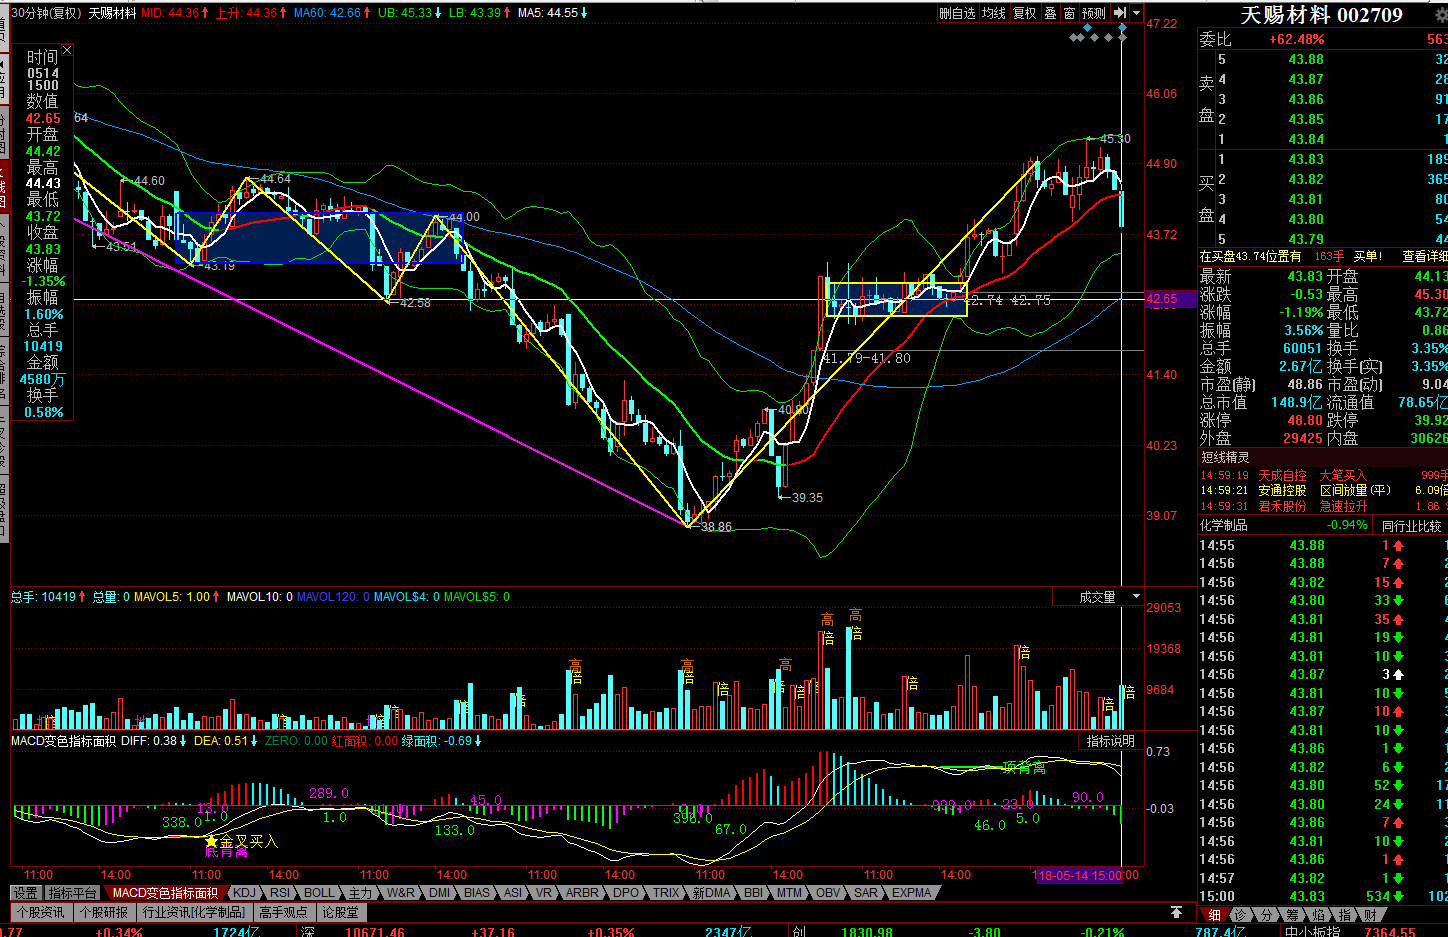Click the up-arrow expand icon on the news bar
The height and width of the screenshot is (937, 1448).
coord(1176,912)
